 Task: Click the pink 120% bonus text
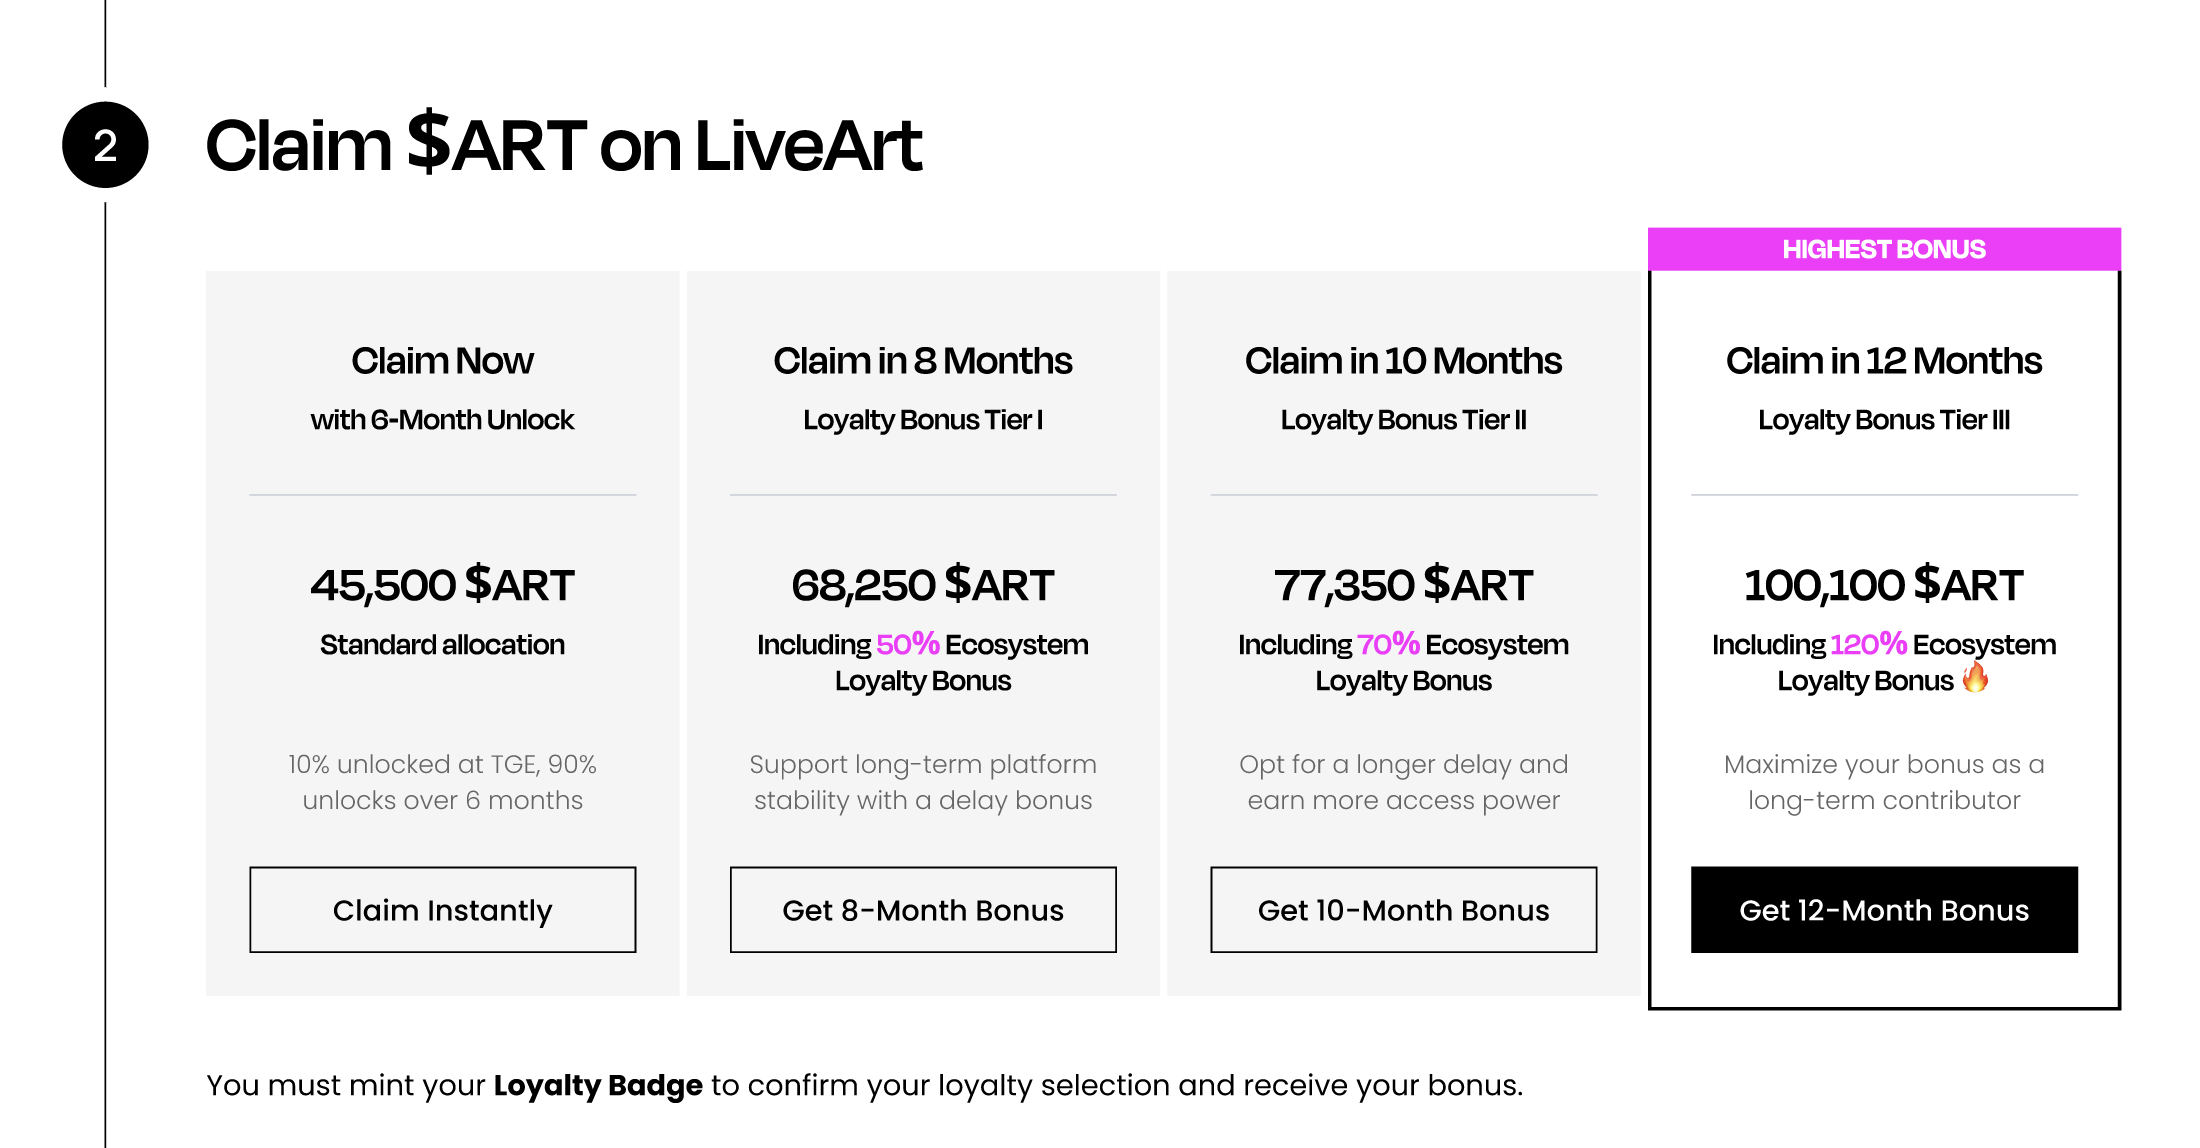[1869, 644]
